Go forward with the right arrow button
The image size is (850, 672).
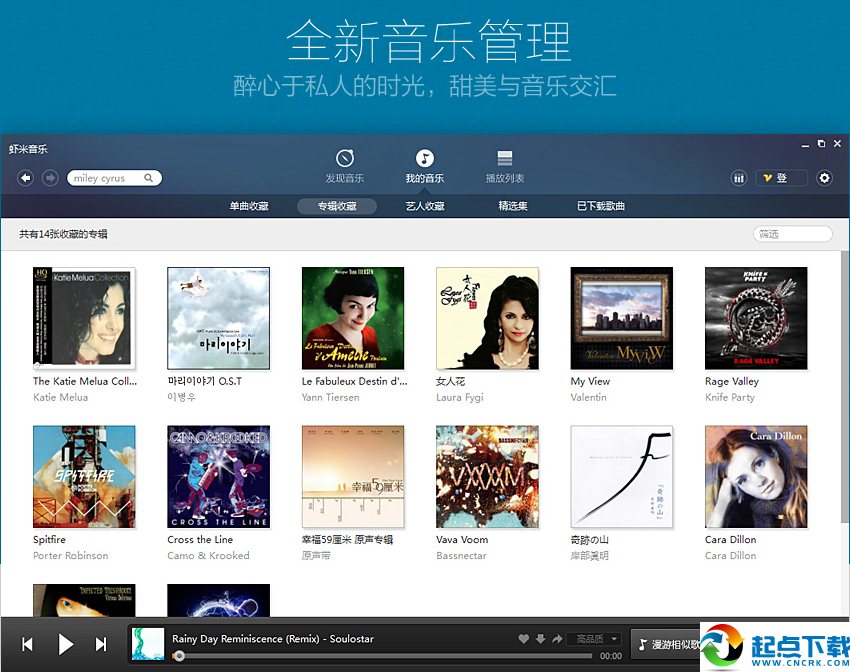tap(50, 178)
